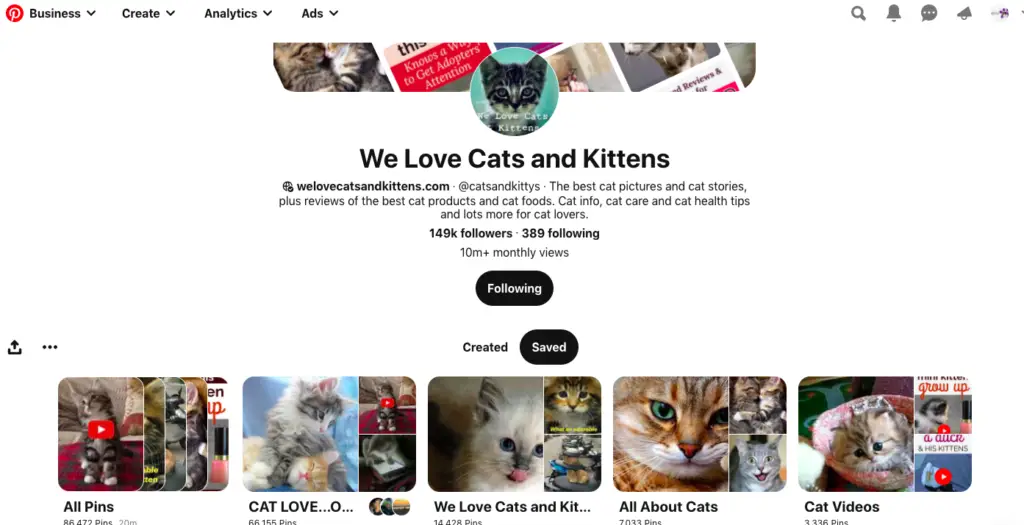
Task: Expand the Create dropdown menu
Action: pos(148,13)
